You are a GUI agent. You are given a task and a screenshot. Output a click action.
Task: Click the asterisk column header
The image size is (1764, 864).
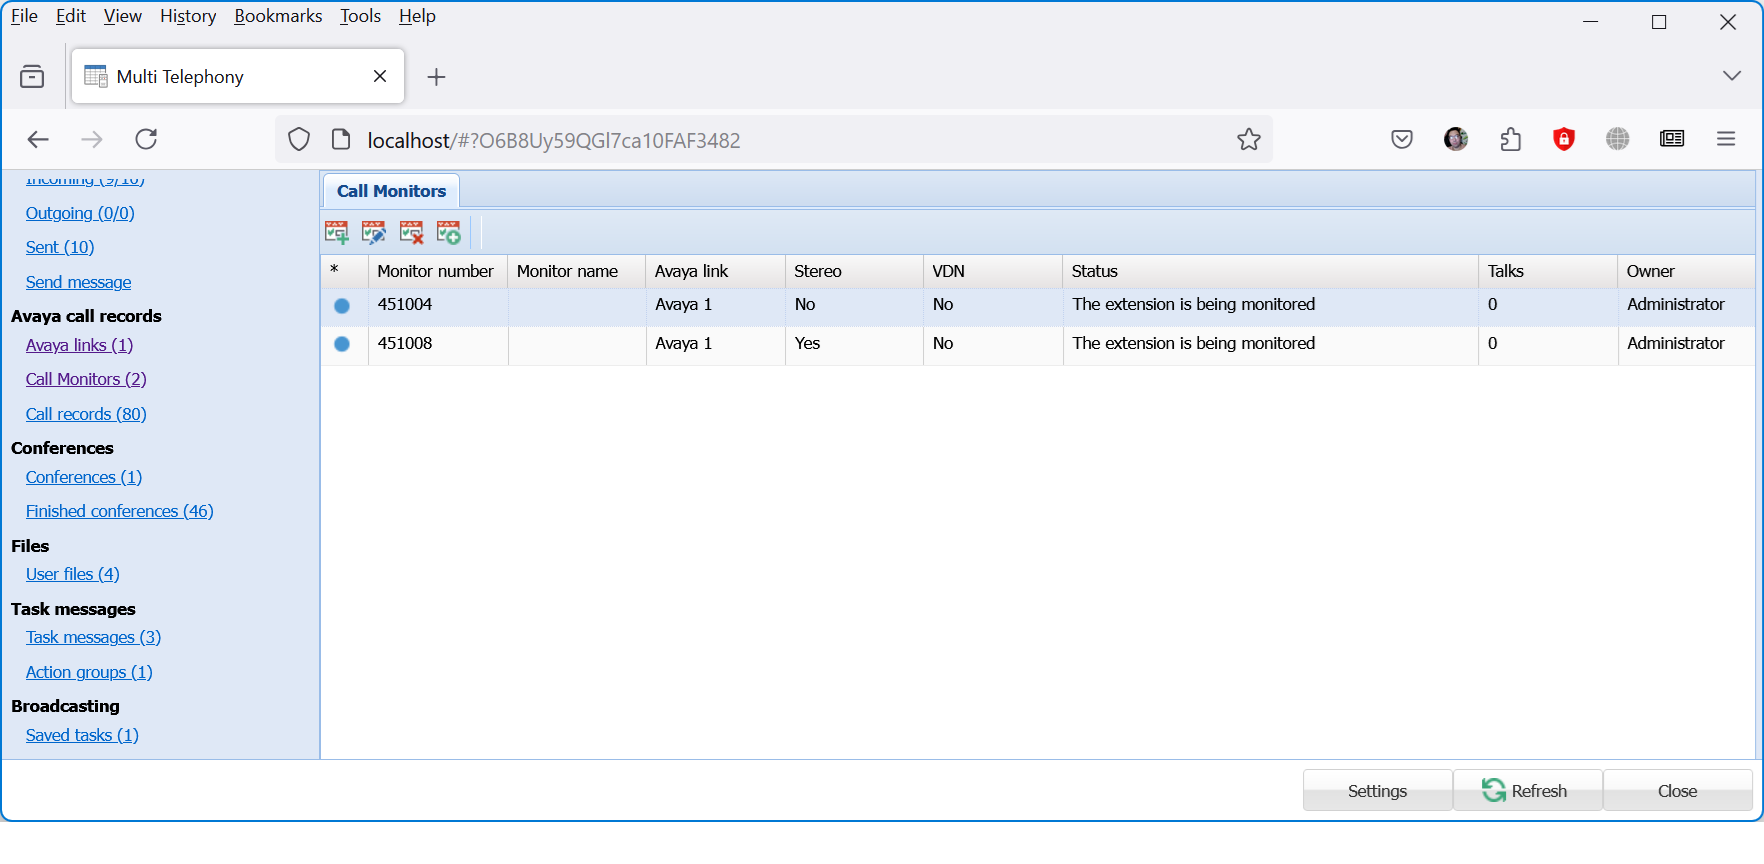click(x=345, y=271)
